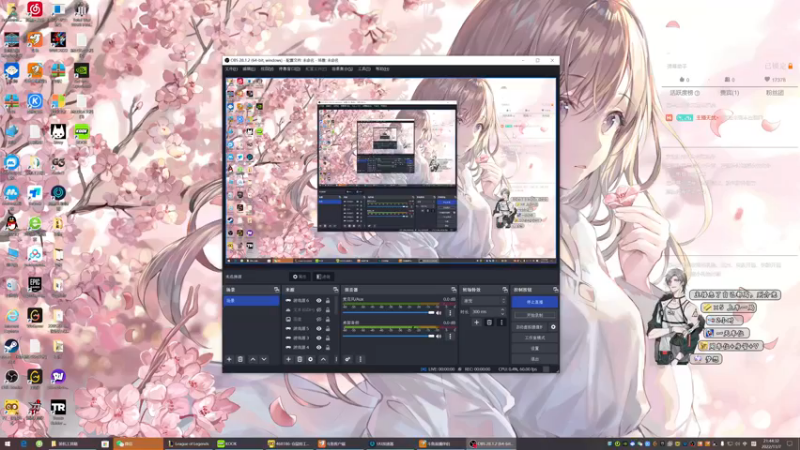The image size is (800, 450).
Task: Click the Sources list vertical scrollbar
Action: 336,306
